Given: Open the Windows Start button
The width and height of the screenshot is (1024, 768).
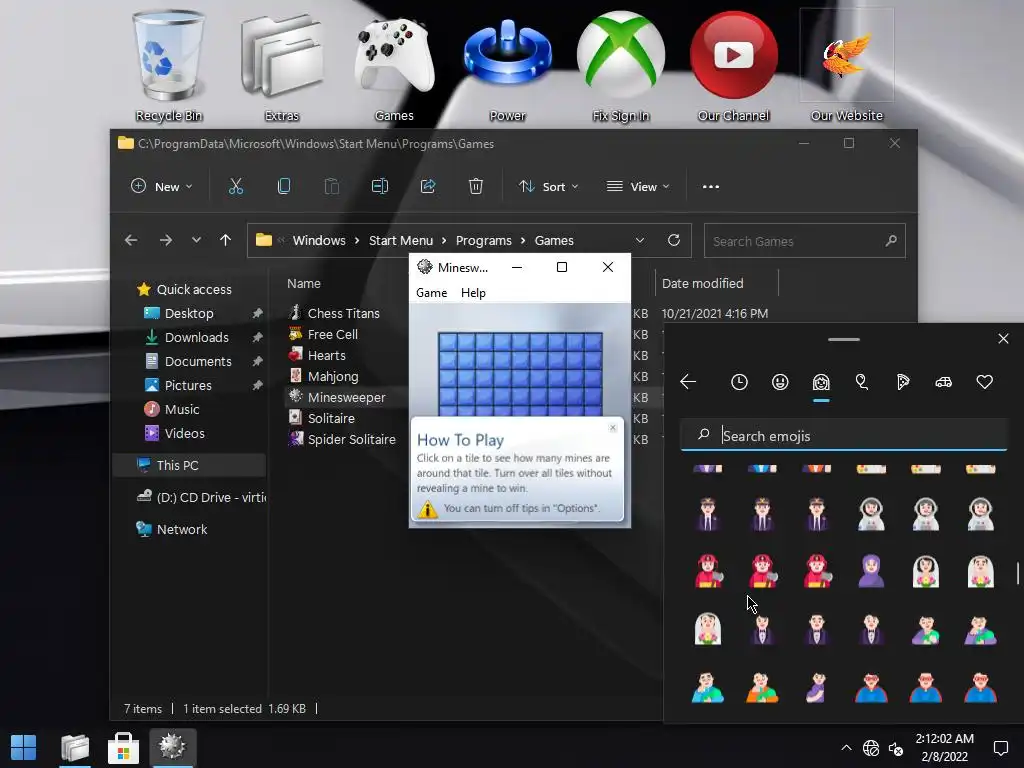Looking at the screenshot, I should (x=24, y=747).
